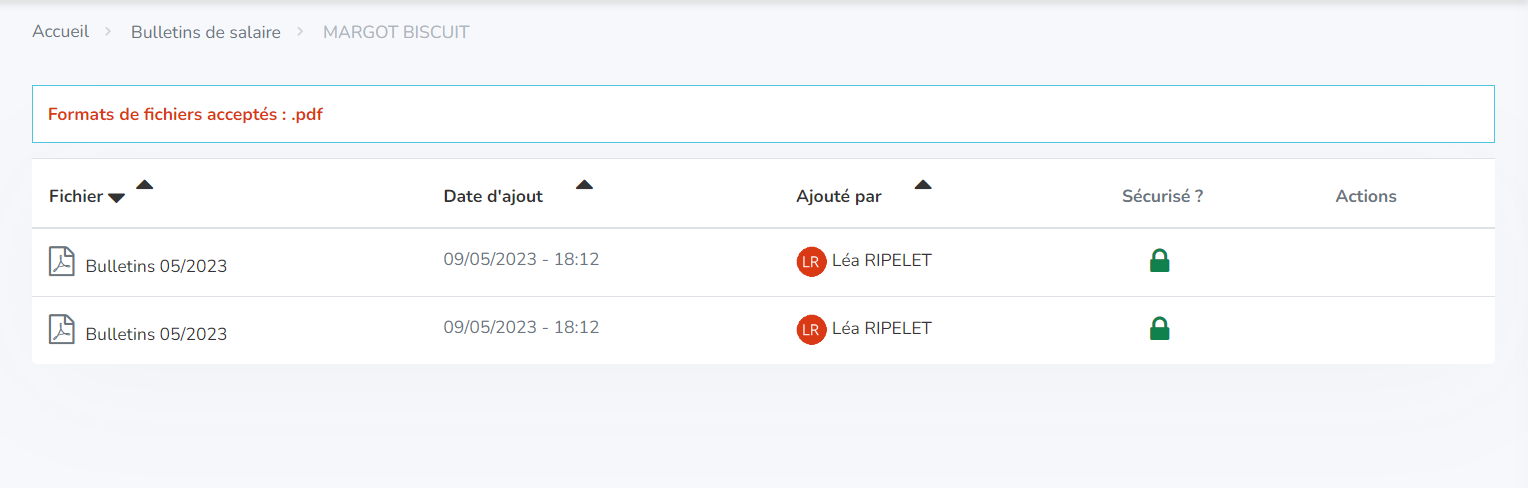Viewport: 1528px width, 488px height.
Task: Click the accepted file formats banner
Action: coord(763,114)
